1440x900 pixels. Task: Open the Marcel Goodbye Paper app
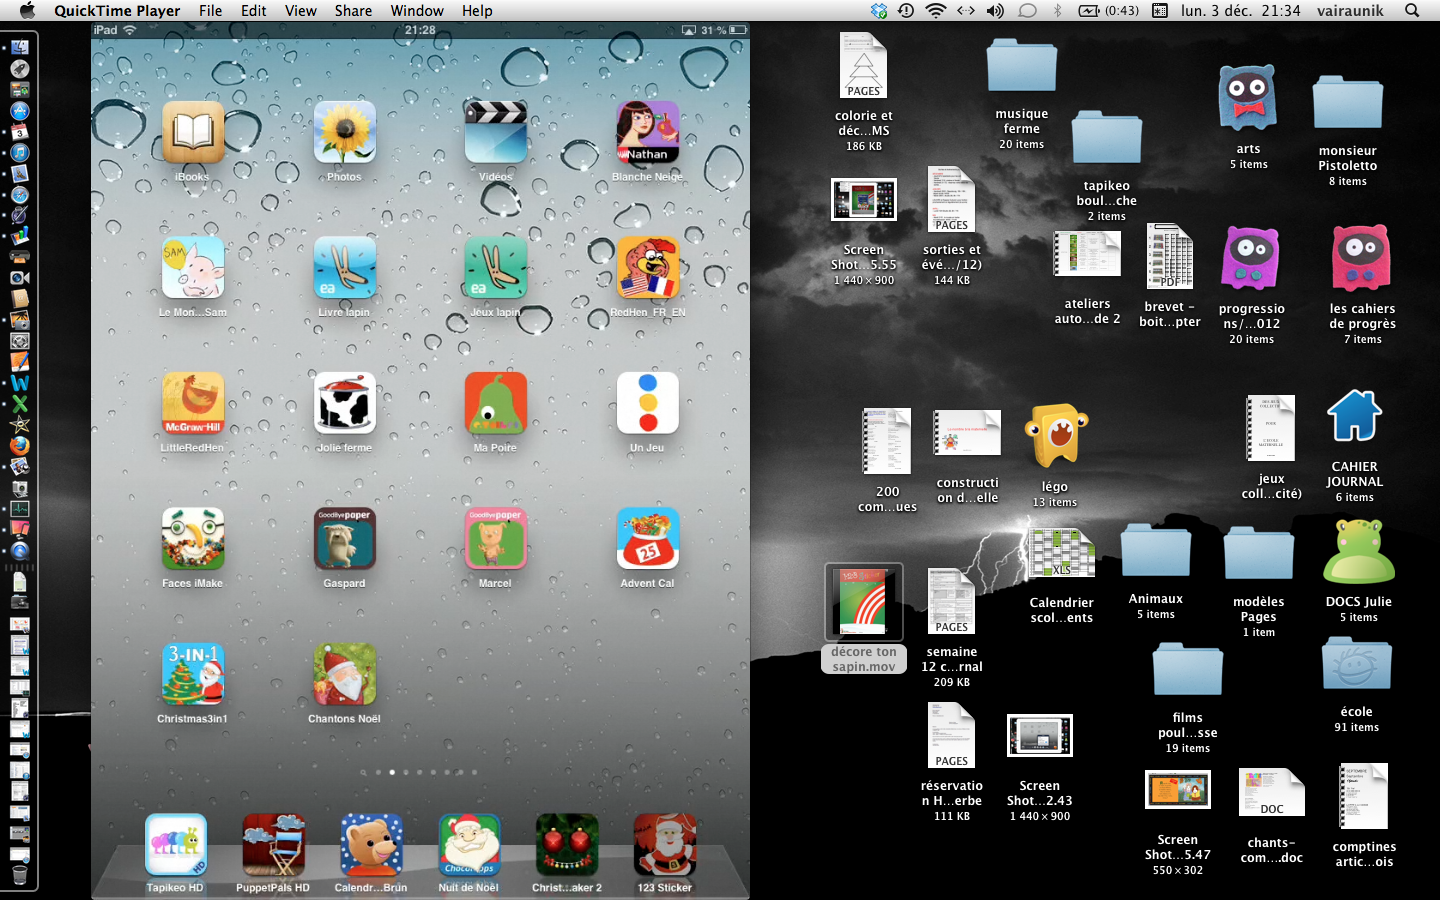point(495,538)
